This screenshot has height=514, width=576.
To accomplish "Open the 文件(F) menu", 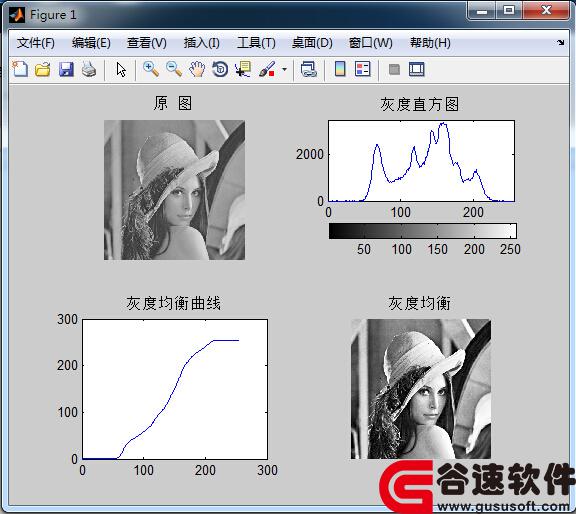I will click(36, 43).
